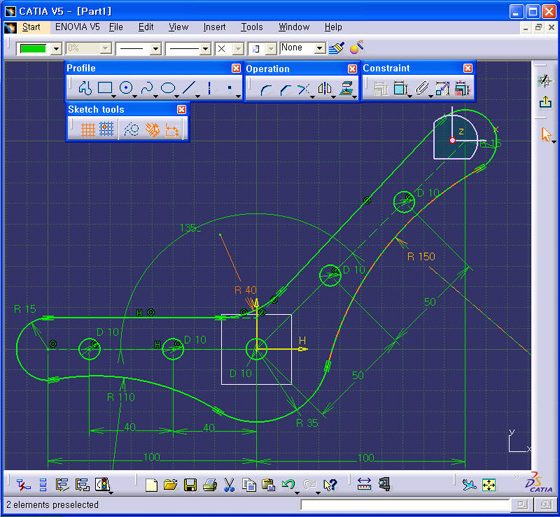
Task: Toggle Construction/Standard Element mode
Action: click(x=131, y=129)
